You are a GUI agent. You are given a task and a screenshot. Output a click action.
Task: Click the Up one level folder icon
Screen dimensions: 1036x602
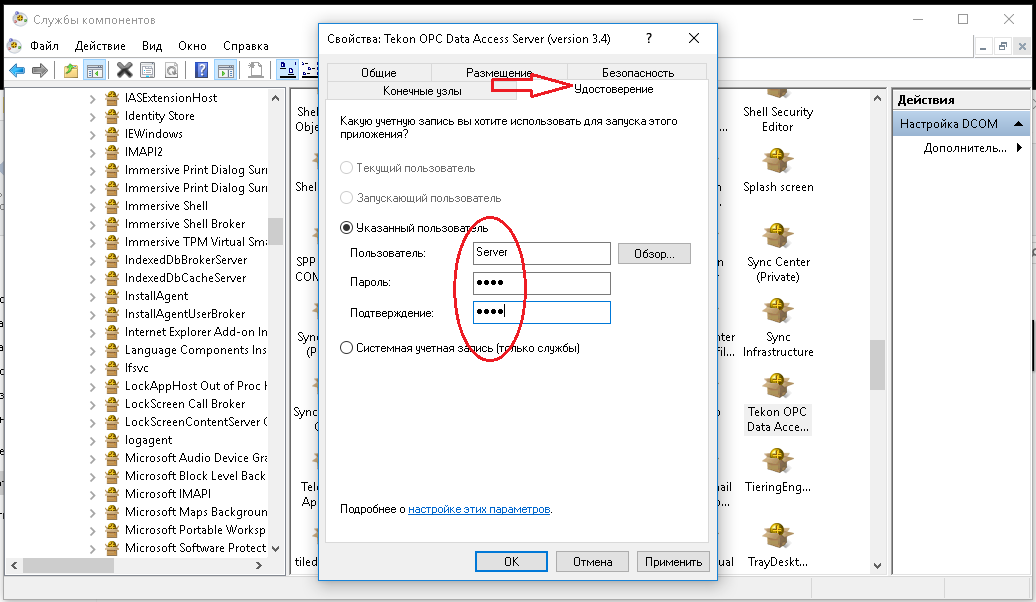point(70,70)
